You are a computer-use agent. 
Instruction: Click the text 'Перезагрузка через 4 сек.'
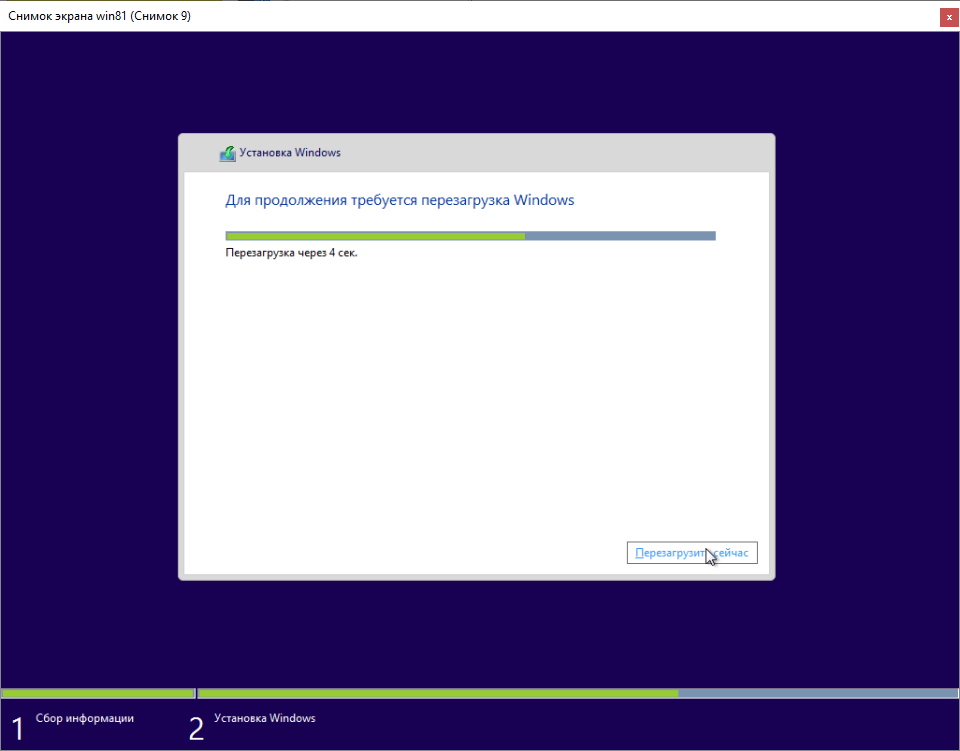[x=291, y=253]
